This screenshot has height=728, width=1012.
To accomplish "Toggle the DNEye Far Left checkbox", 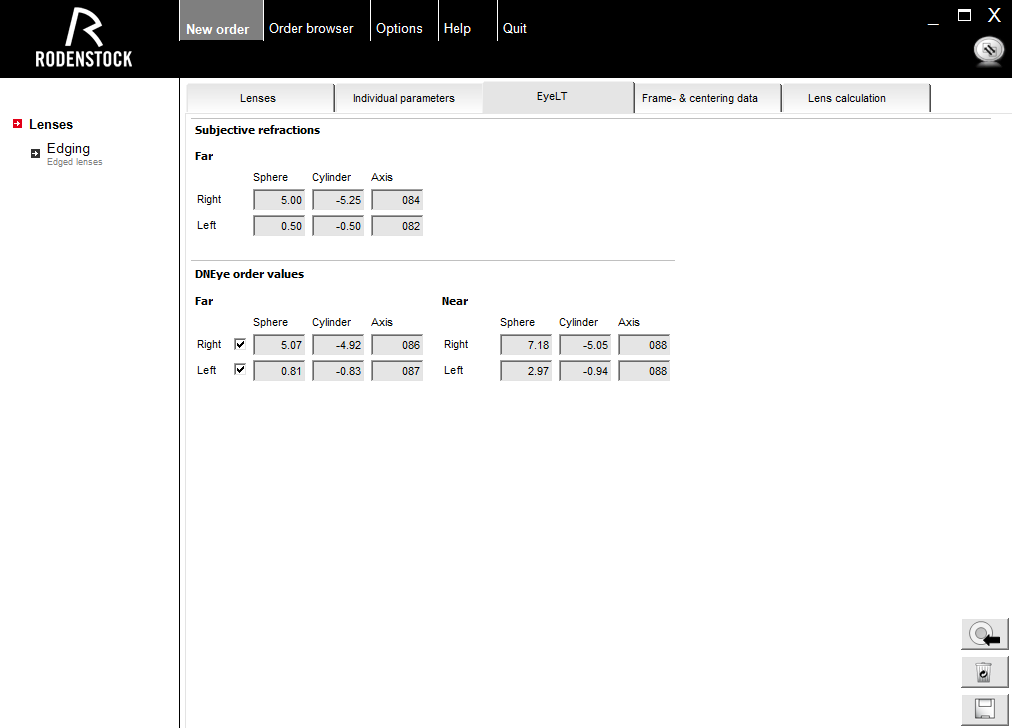I will coord(240,370).
